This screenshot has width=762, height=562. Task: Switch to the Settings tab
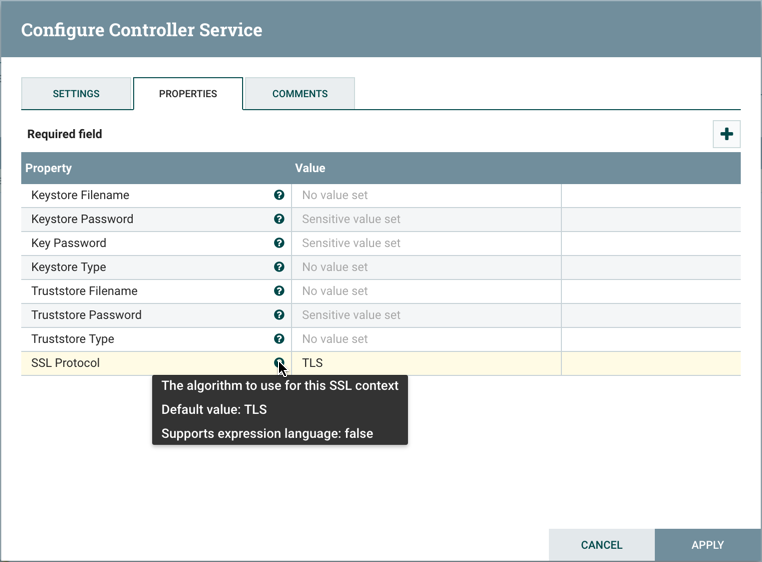tap(76, 94)
